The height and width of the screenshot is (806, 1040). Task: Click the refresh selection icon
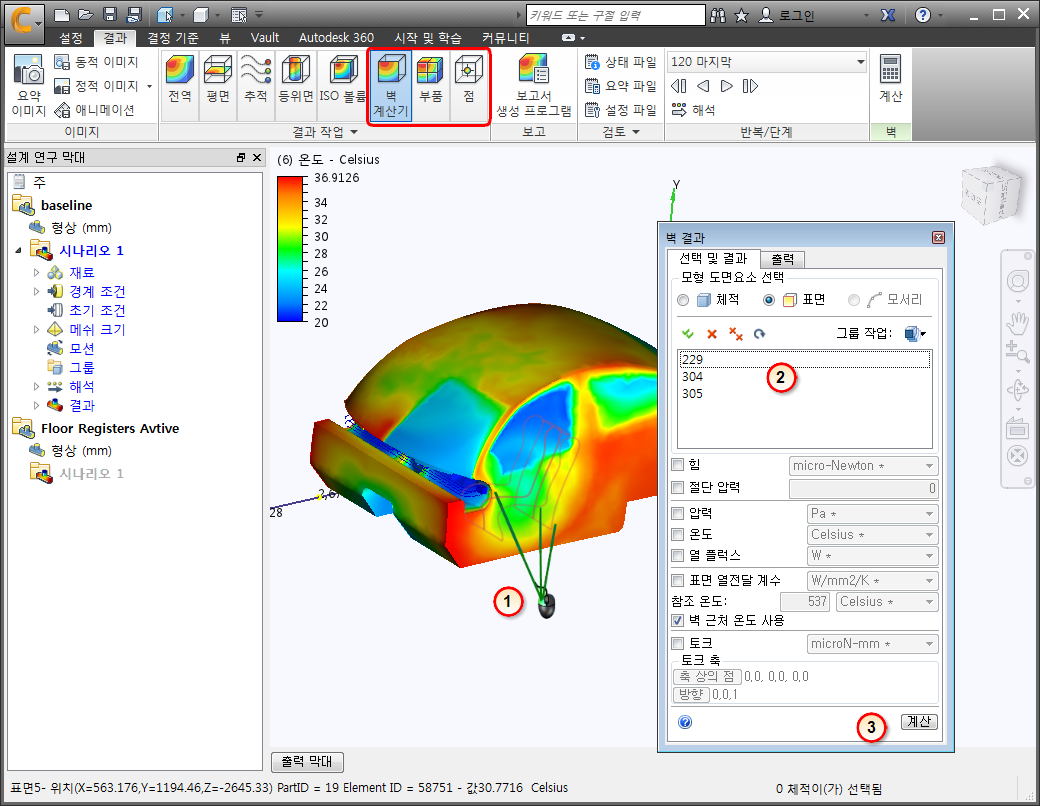759,334
